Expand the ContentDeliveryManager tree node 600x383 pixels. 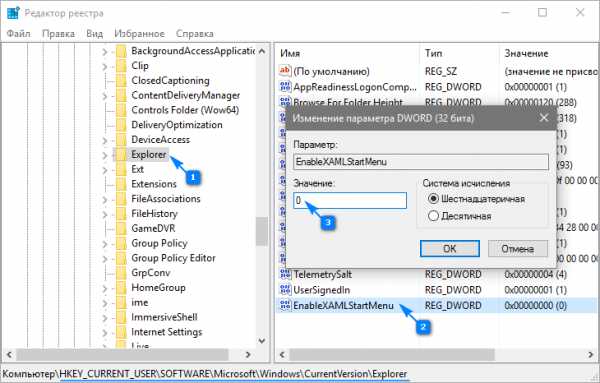click(104, 96)
